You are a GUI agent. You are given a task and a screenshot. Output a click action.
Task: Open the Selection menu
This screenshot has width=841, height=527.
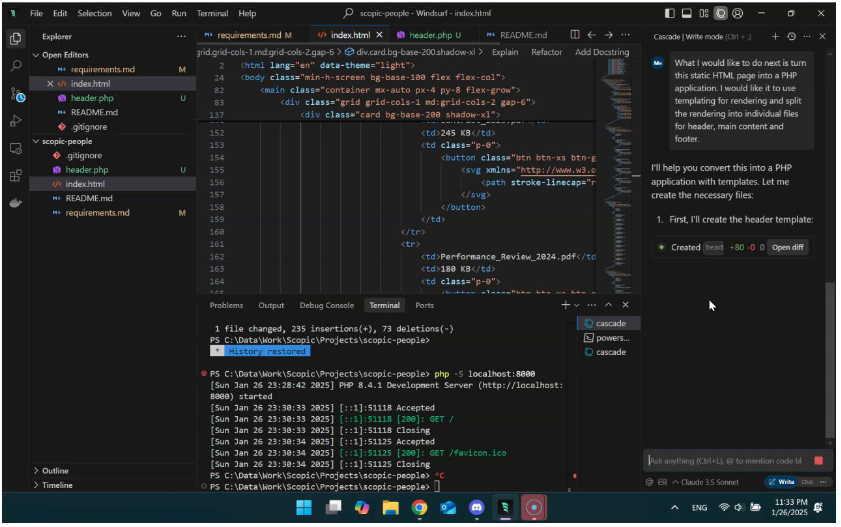(94, 13)
